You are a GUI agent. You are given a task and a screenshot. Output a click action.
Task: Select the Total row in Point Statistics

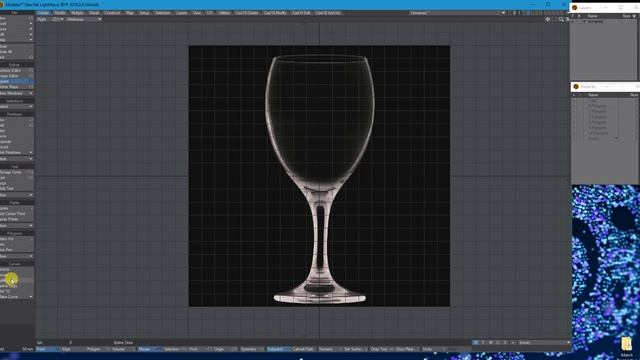[604, 100]
